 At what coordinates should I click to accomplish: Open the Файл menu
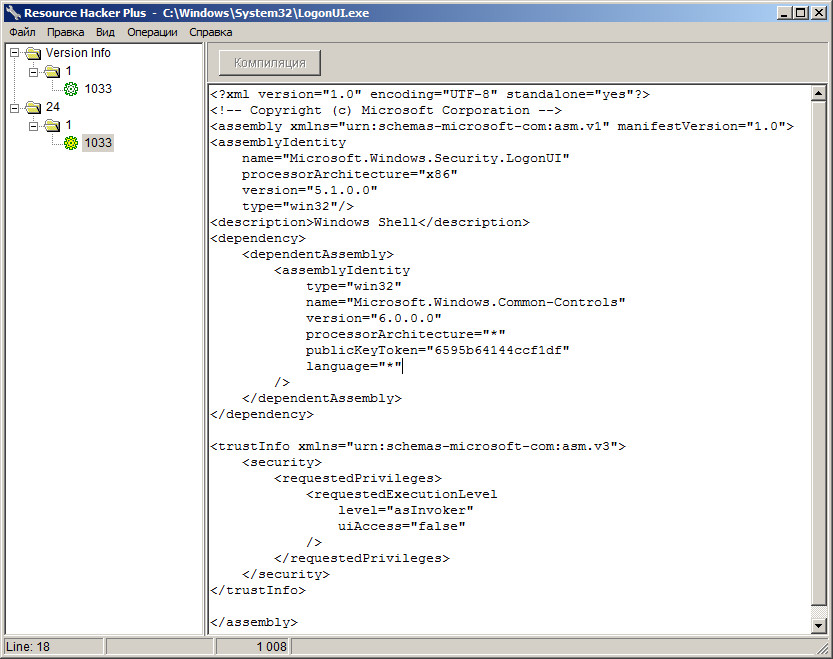pyautogui.click(x=22, y=32)
